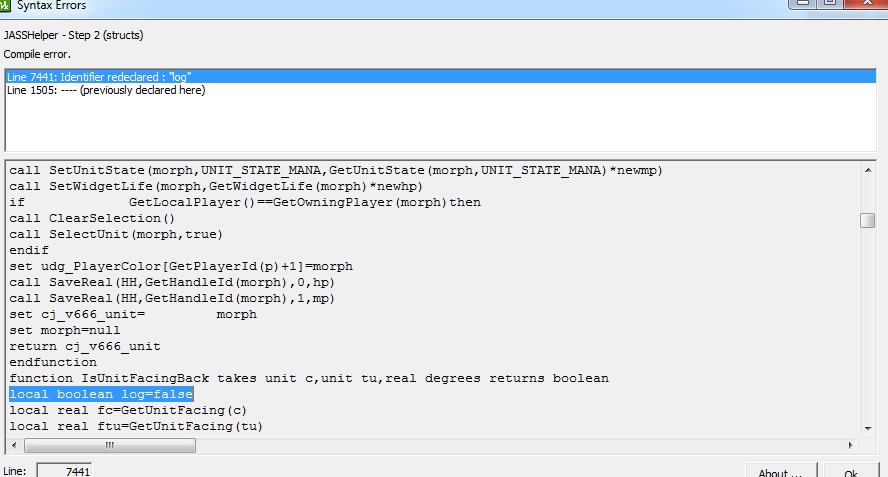Click 'local real fc=GetUnitFacing(c)' line
This screenshot has width=888, height=477.
[x=128, y=410]
